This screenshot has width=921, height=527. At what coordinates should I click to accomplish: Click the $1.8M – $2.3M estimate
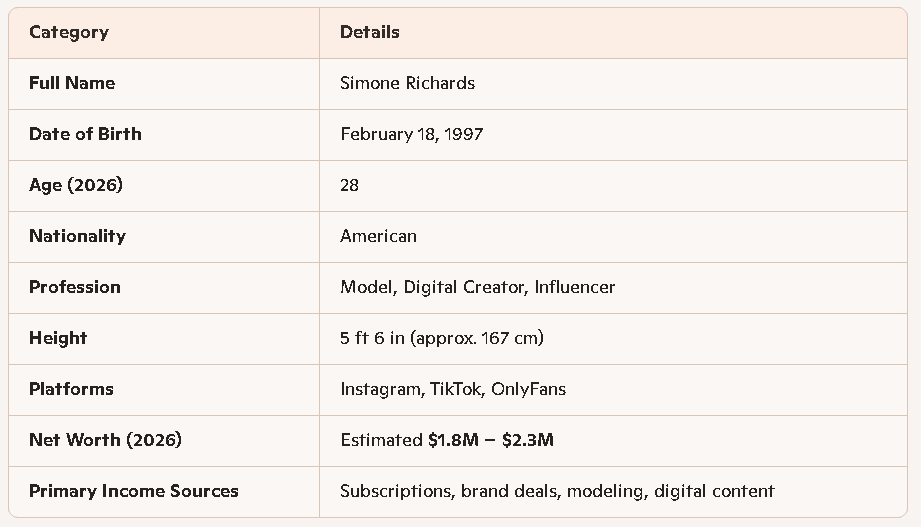point(490,440)
